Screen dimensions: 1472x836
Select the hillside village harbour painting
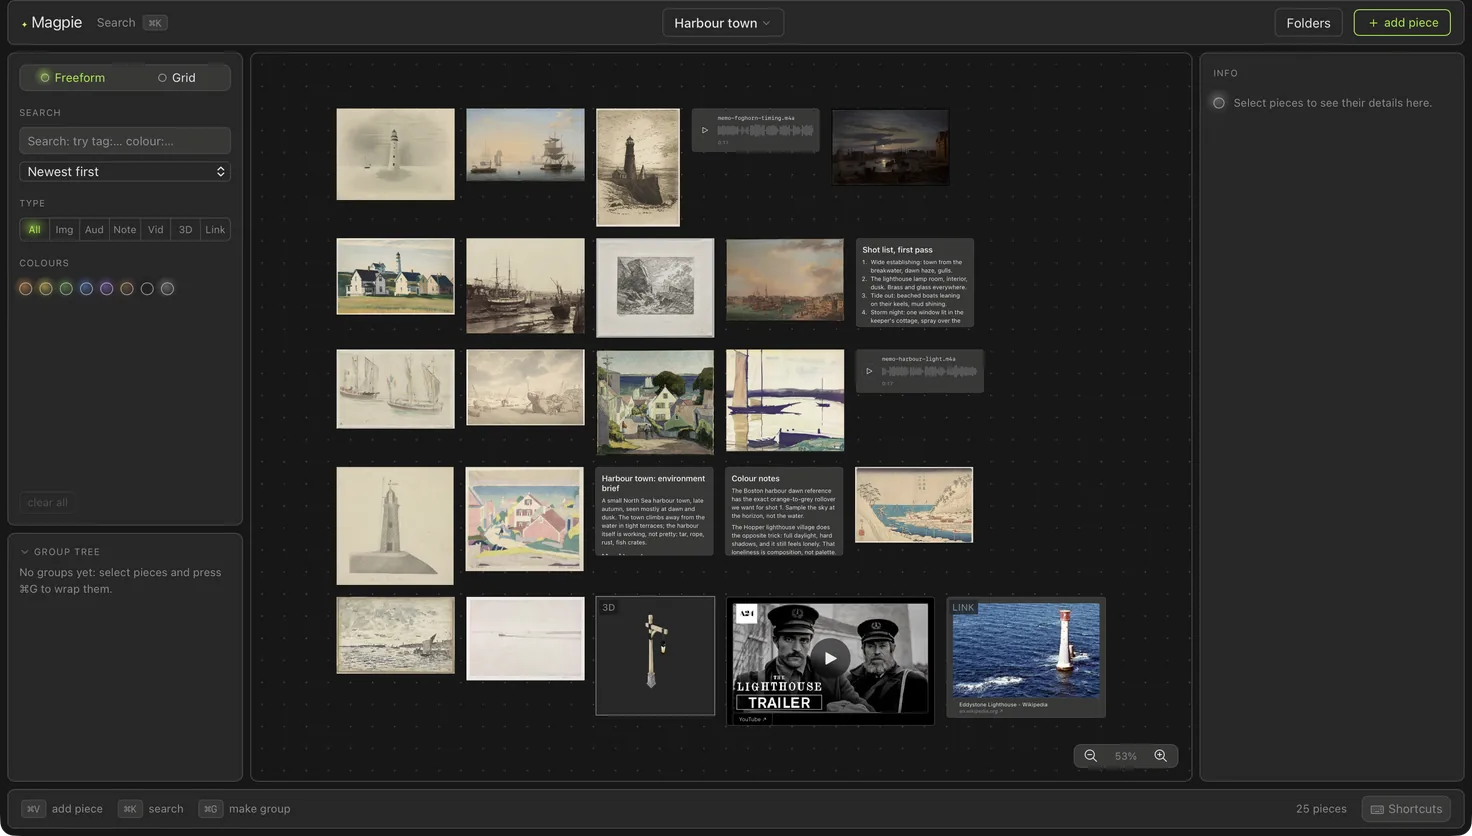[655, 402]
